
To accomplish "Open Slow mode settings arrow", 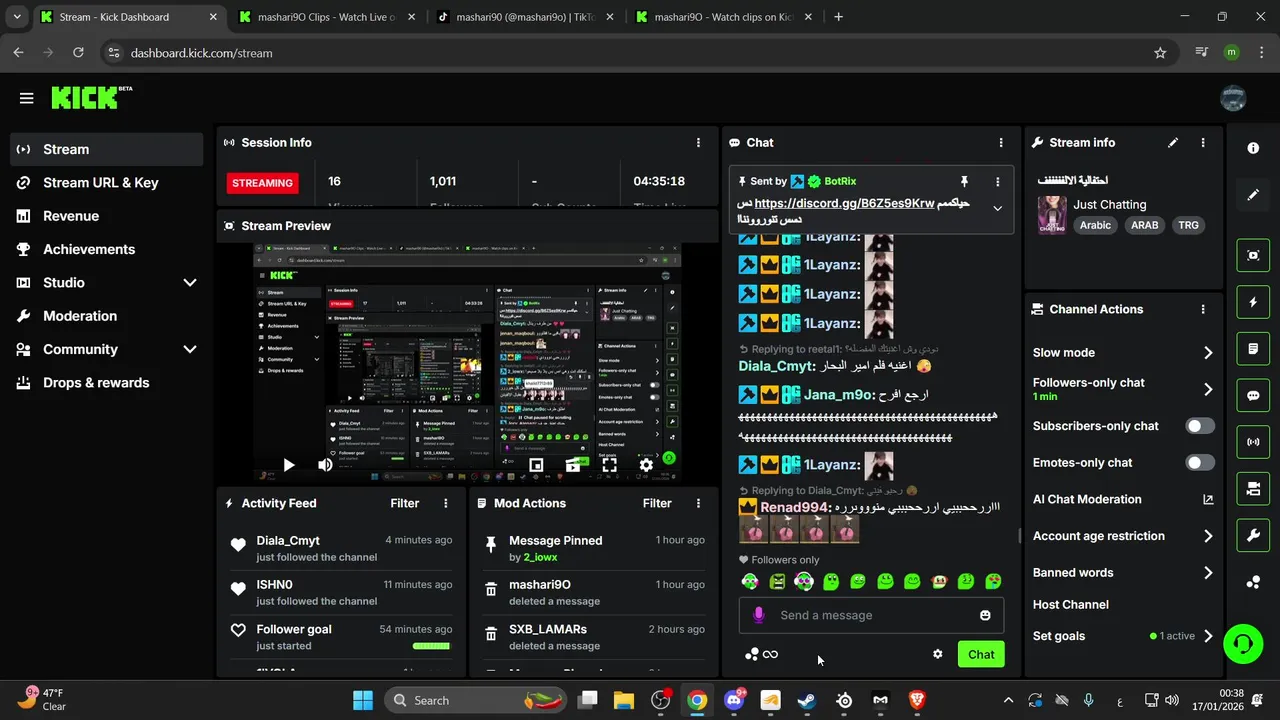I will (1208, 353).
